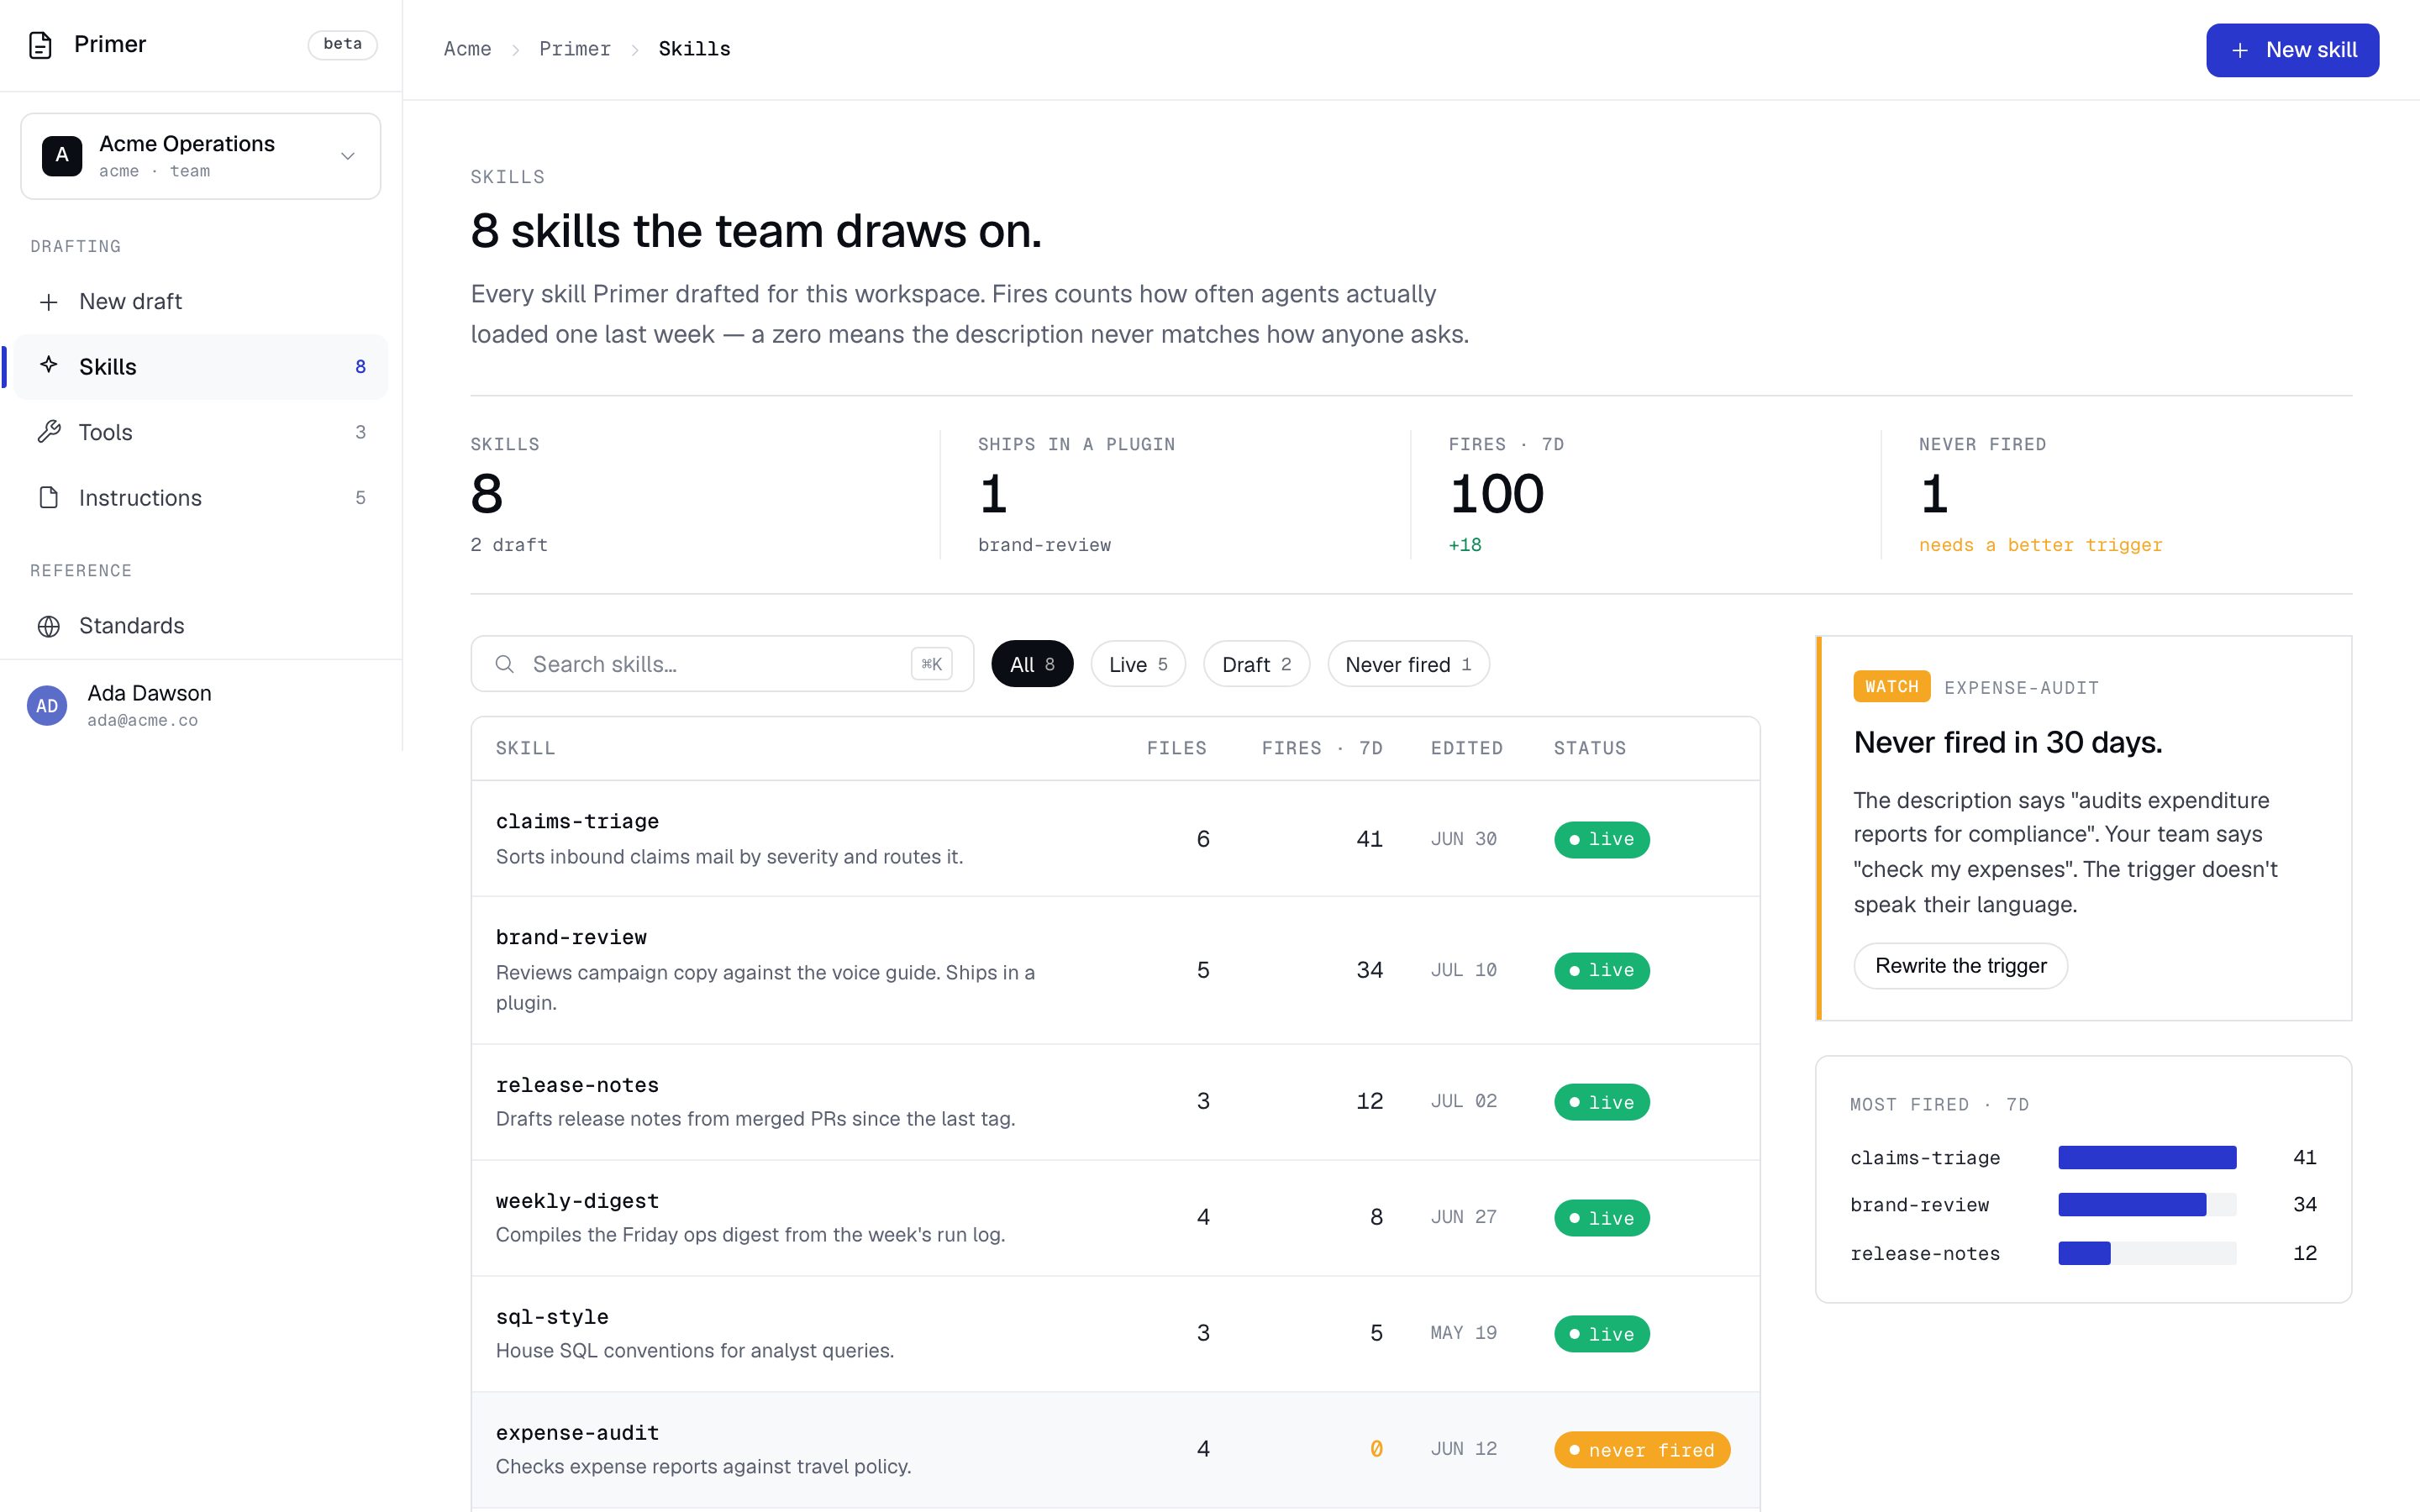This screenshot has width=2420, height=1512.
Task: Click the Skills breadcrumb
Action: 694,49
